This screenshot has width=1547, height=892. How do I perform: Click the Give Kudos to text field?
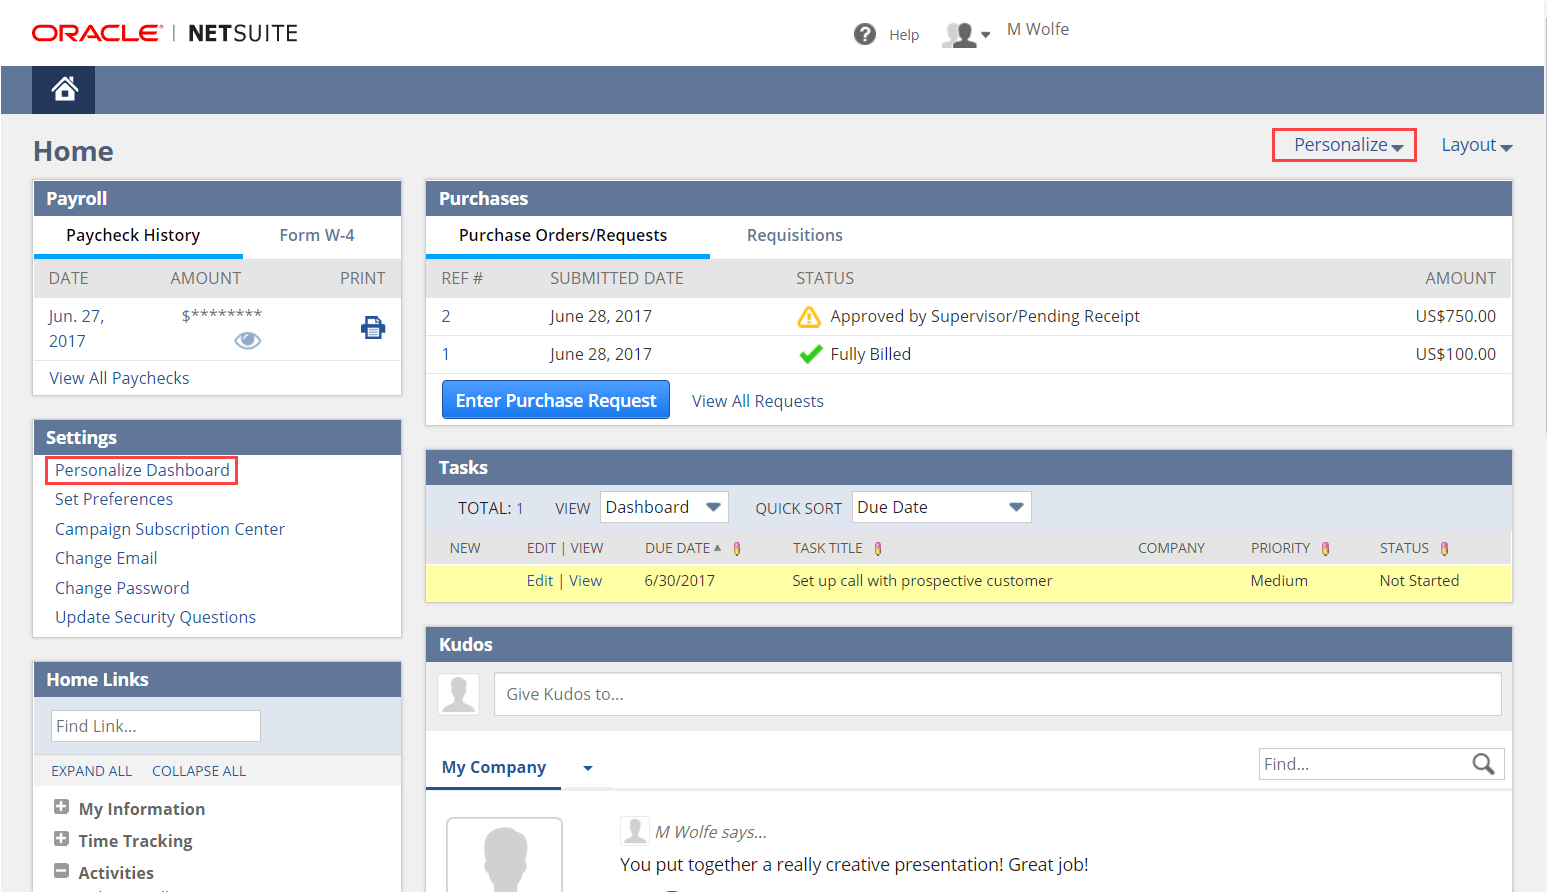click(x=997, y=694)
